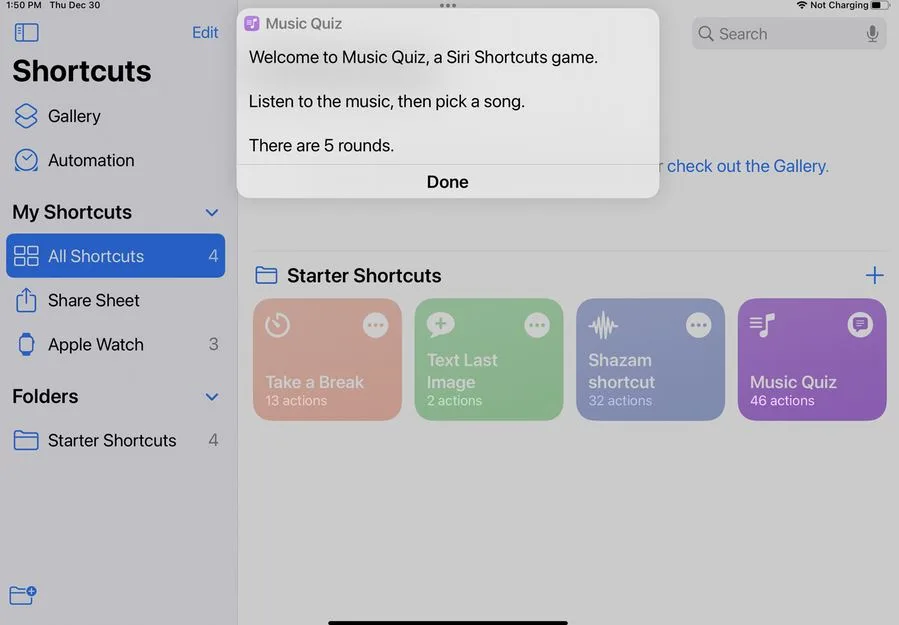Click the Apple Watch icon
Screen dimensions: 899x625
[x=26, y=345]
